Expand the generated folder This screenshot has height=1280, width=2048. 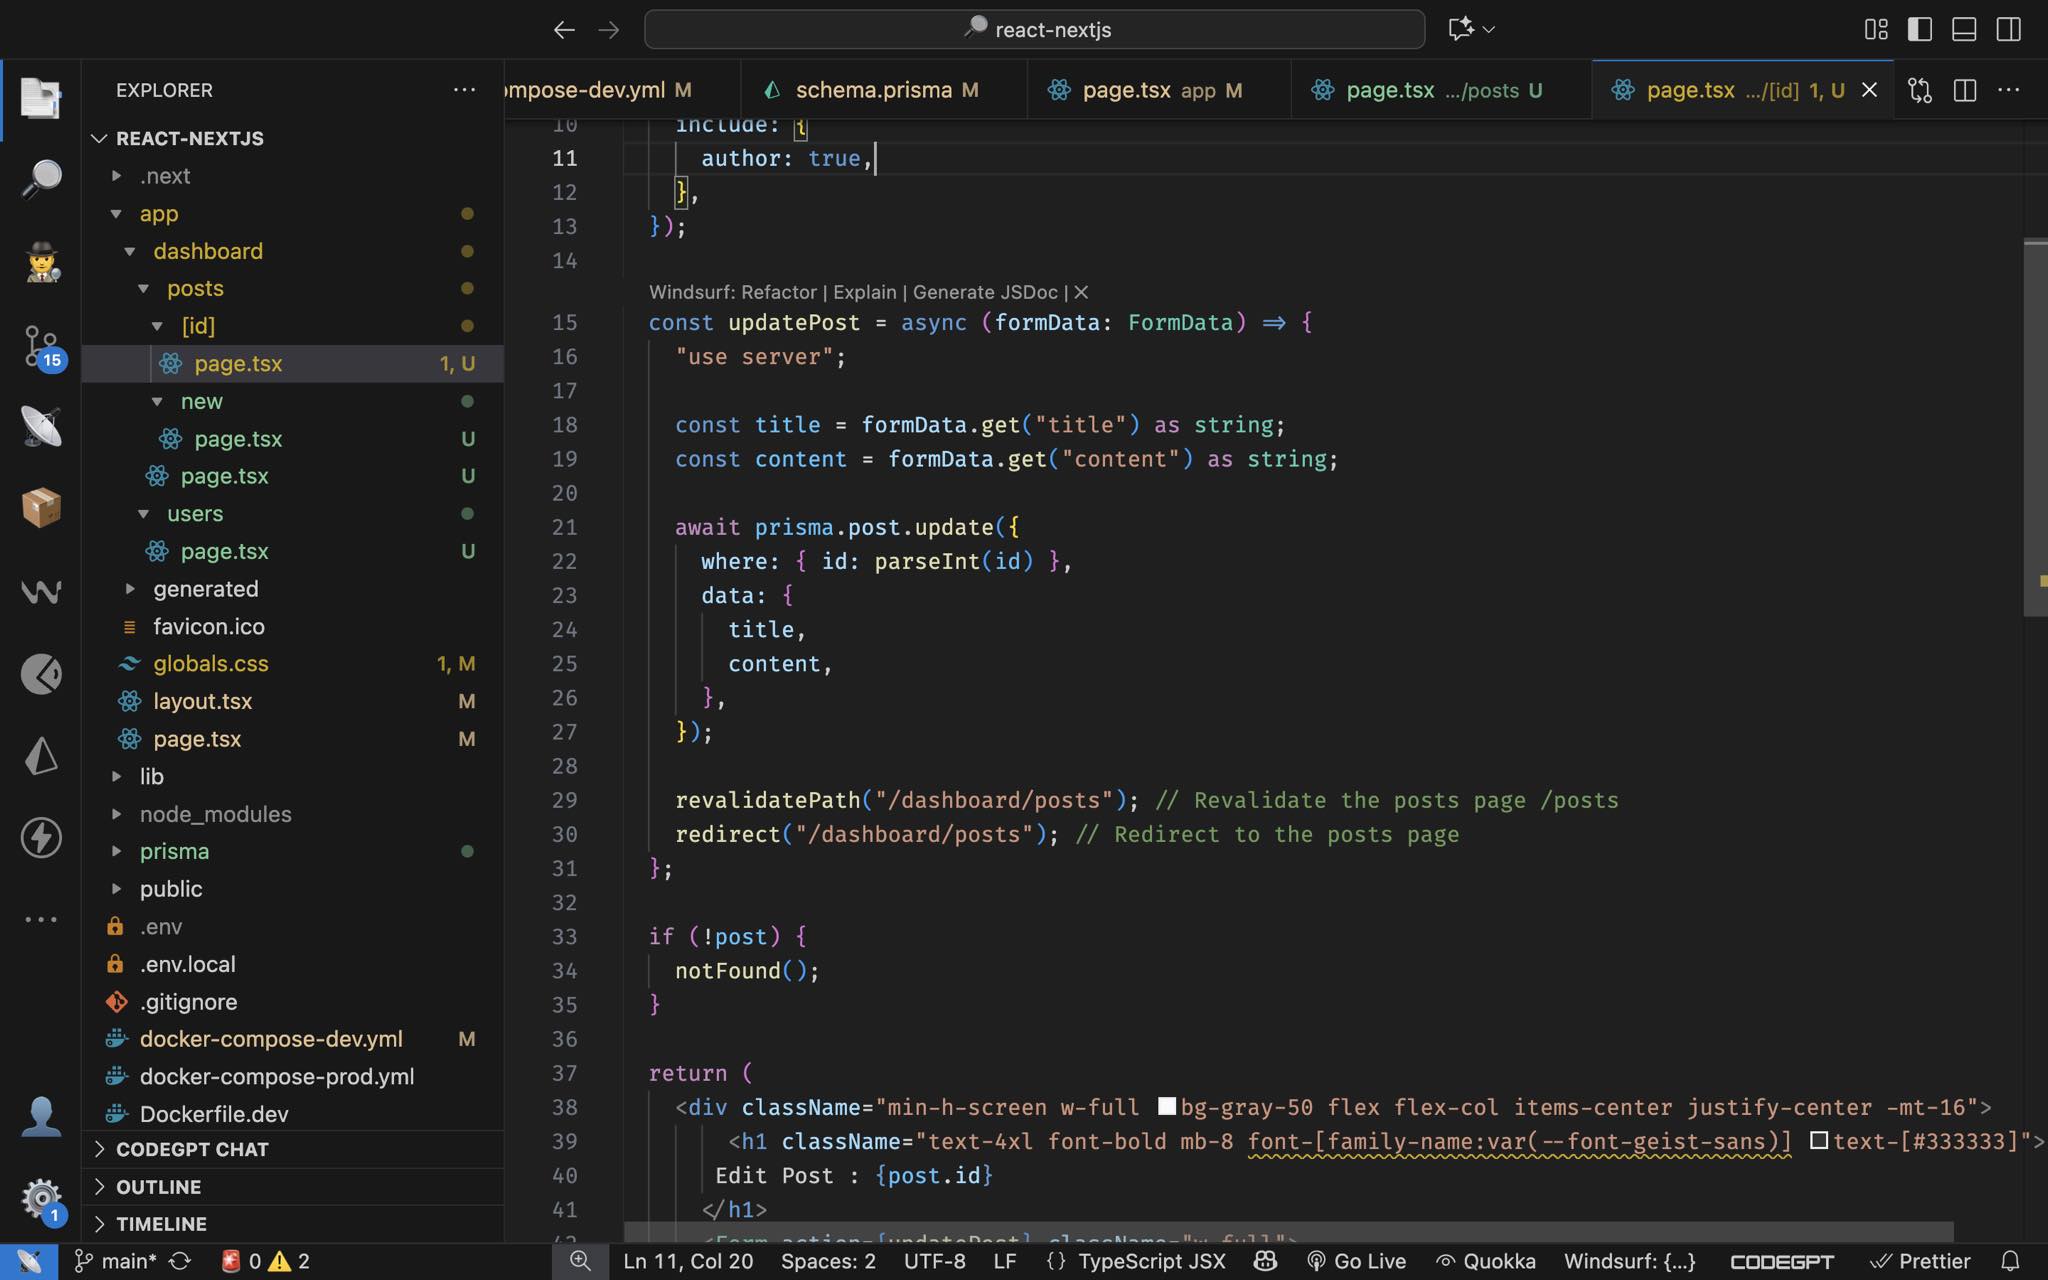[x=130, y=589]
